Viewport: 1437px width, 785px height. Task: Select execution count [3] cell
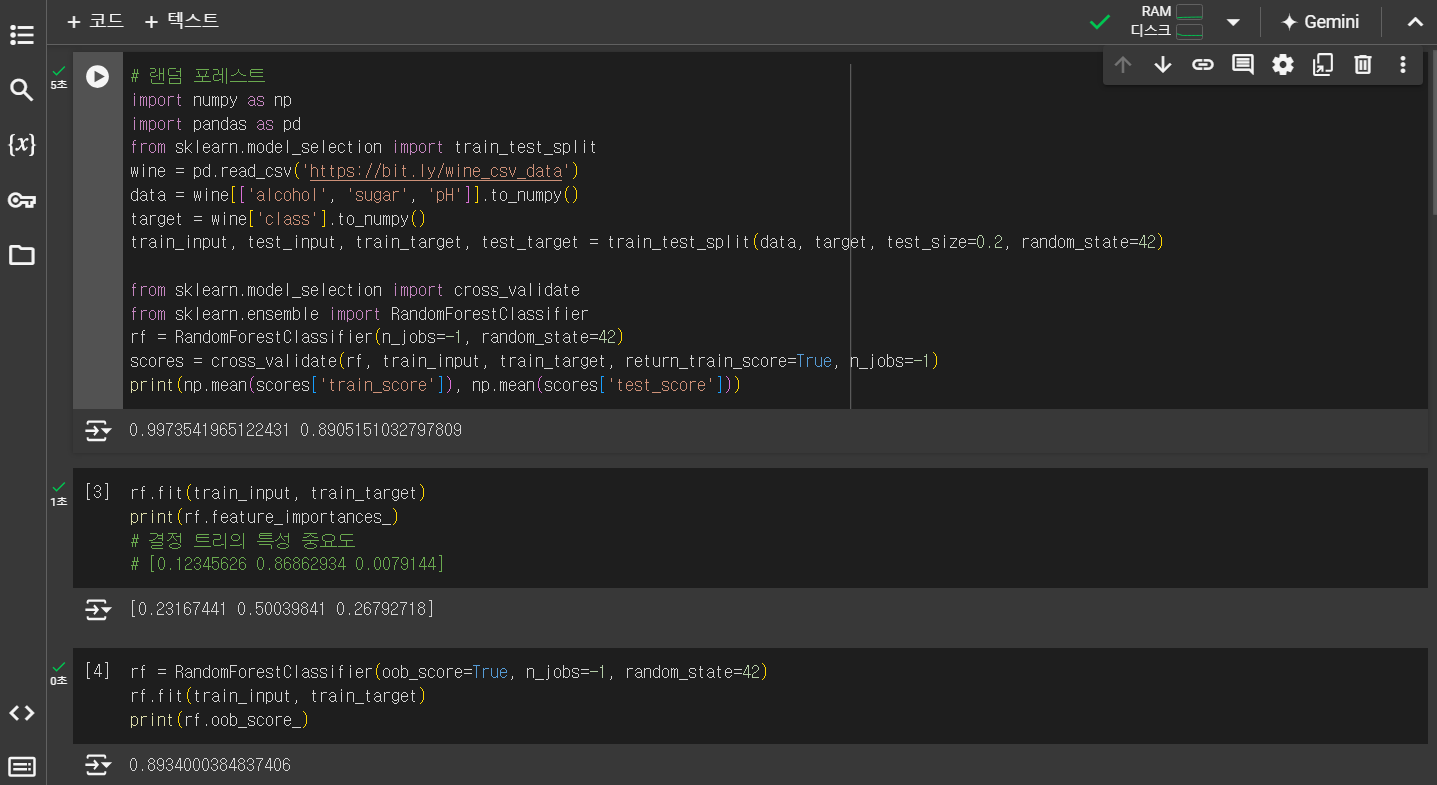(x=97, y=492)
